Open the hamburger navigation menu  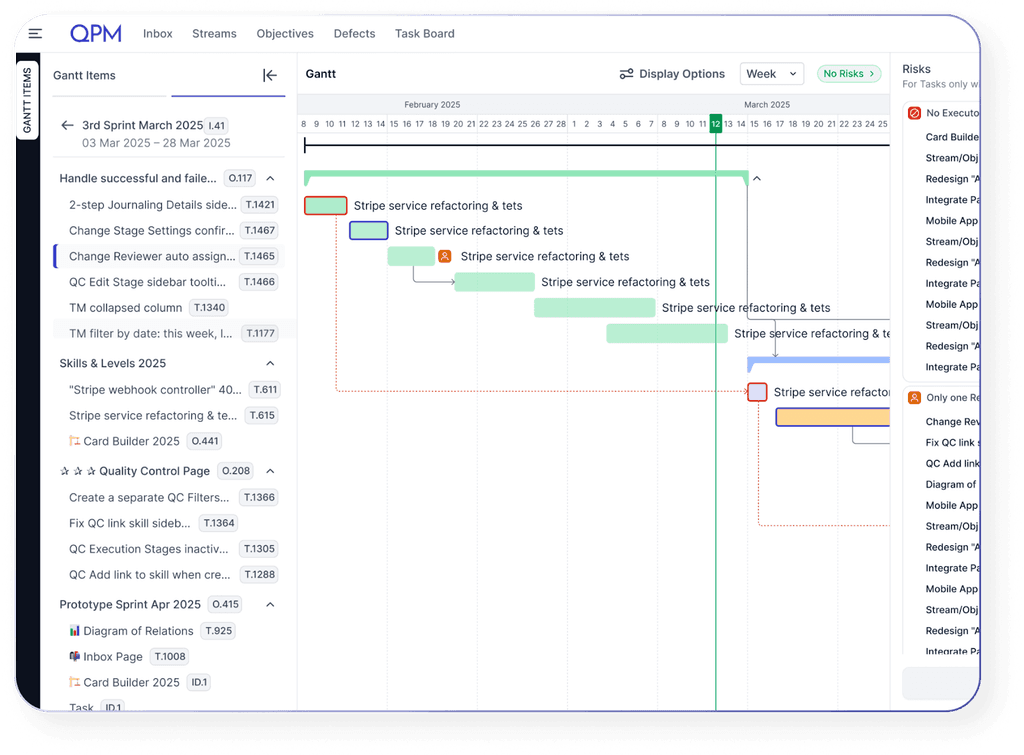[x=35, y=33]
